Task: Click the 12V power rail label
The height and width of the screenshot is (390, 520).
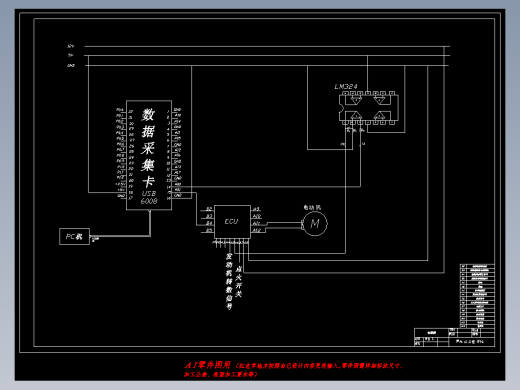Action: (x=71, y=46)
